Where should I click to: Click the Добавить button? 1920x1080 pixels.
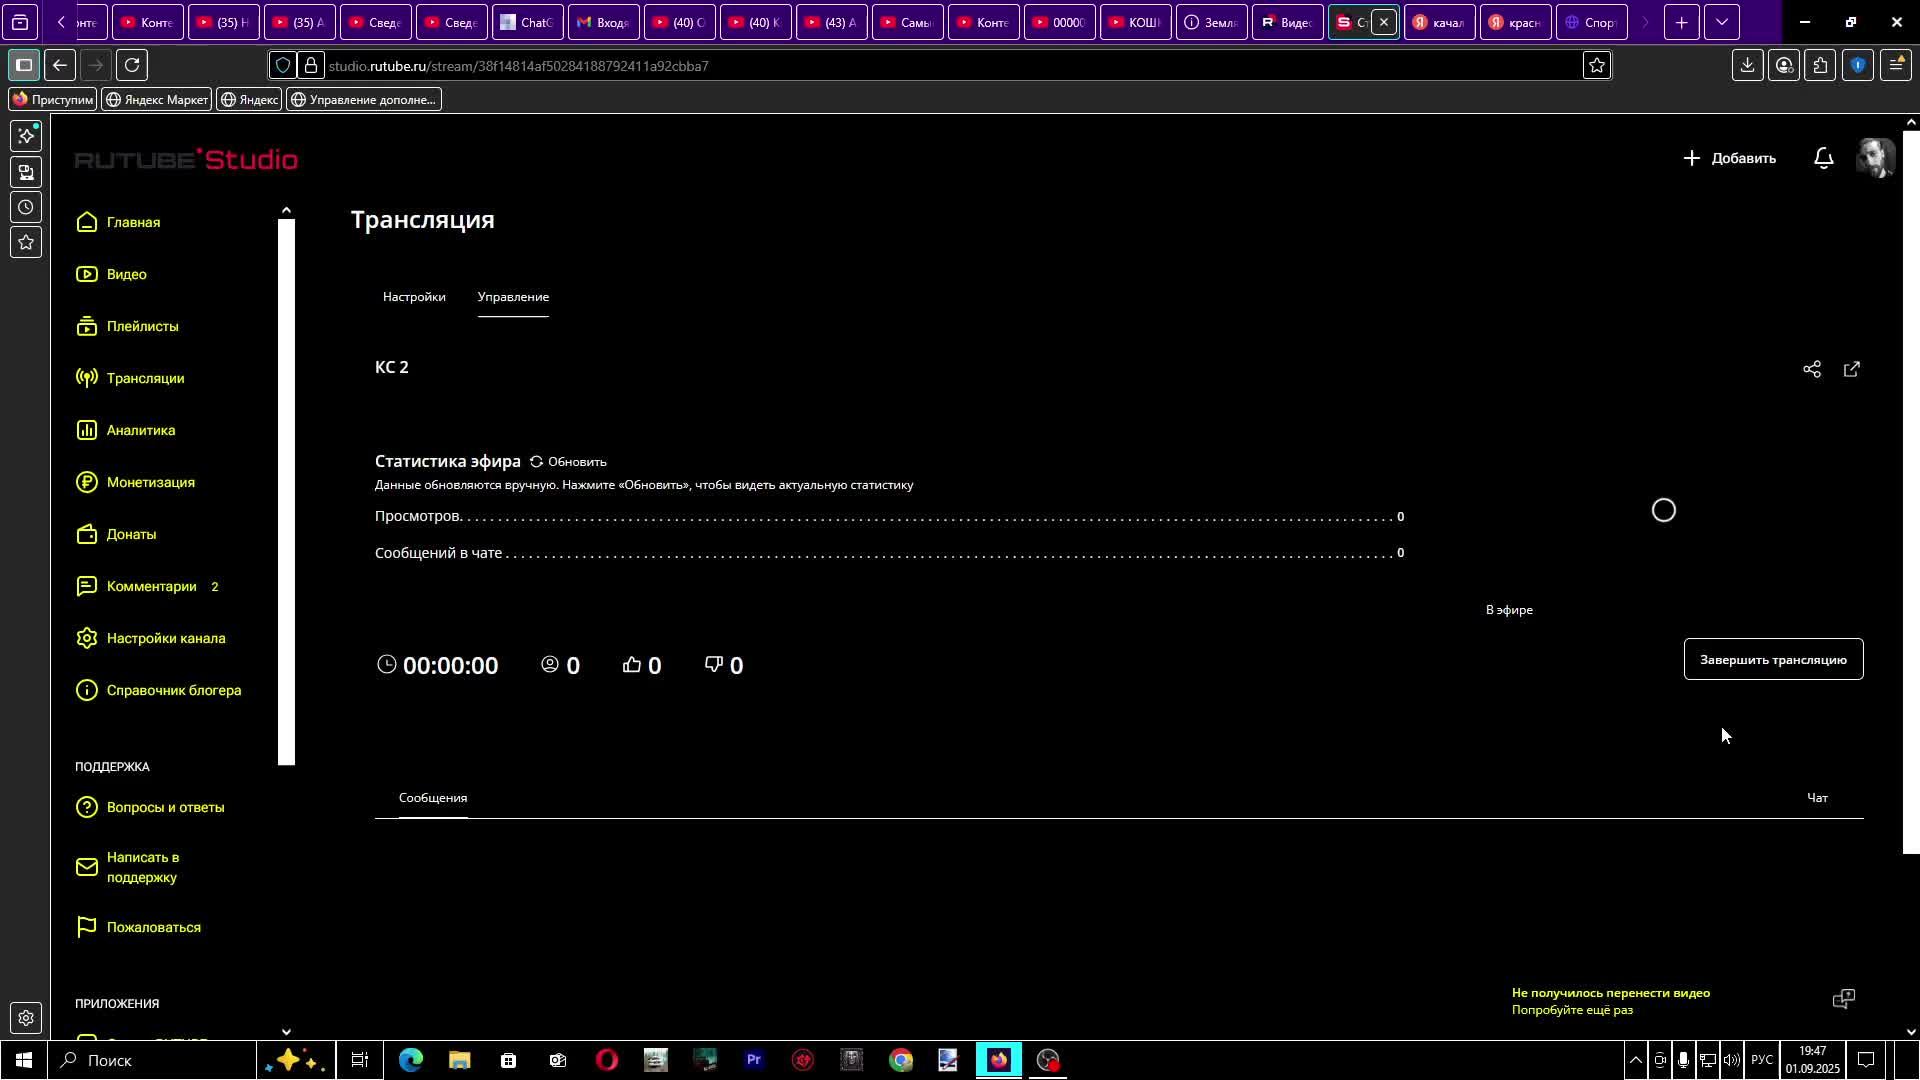pos(1730,158)
